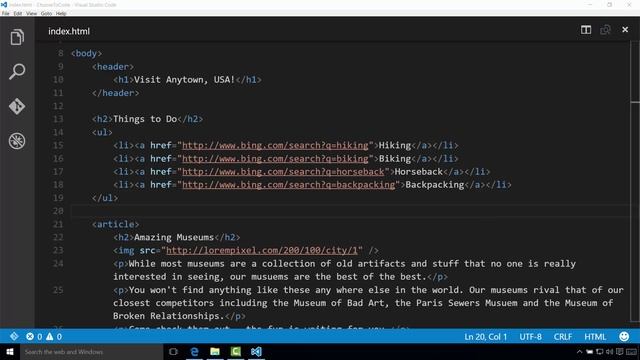Click the 'Things to Do' heading text
This screenshot has width=640, height=360.
pyautogui.click(x=145, y=119)
